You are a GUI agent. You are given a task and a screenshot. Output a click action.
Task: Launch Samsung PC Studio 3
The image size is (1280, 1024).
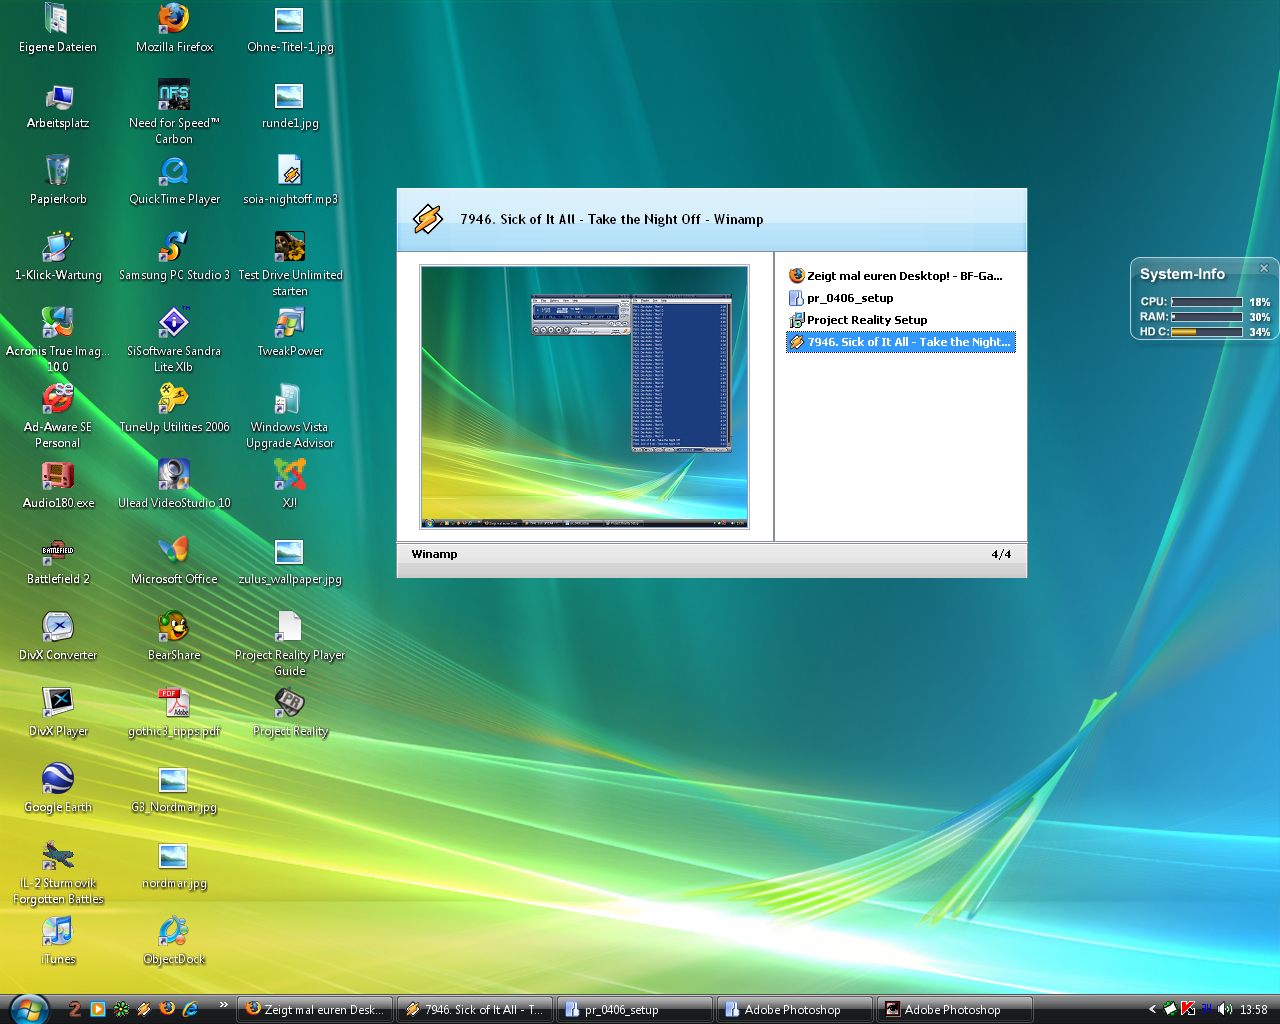174,257
